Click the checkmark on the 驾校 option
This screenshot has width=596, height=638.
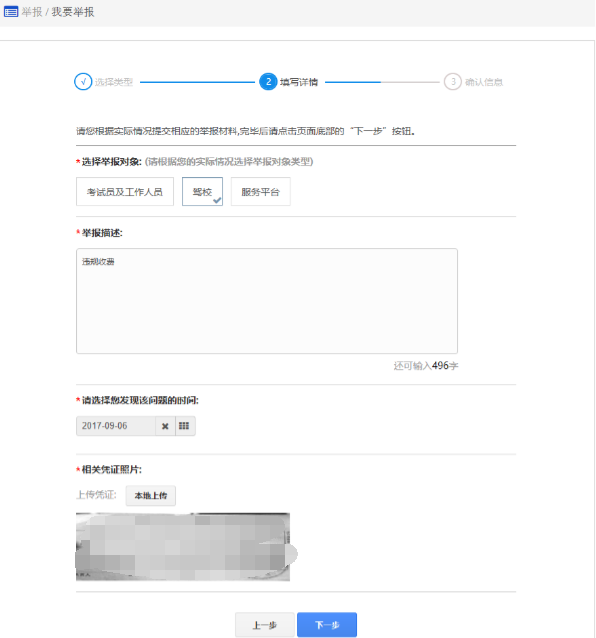pos(217,200)
